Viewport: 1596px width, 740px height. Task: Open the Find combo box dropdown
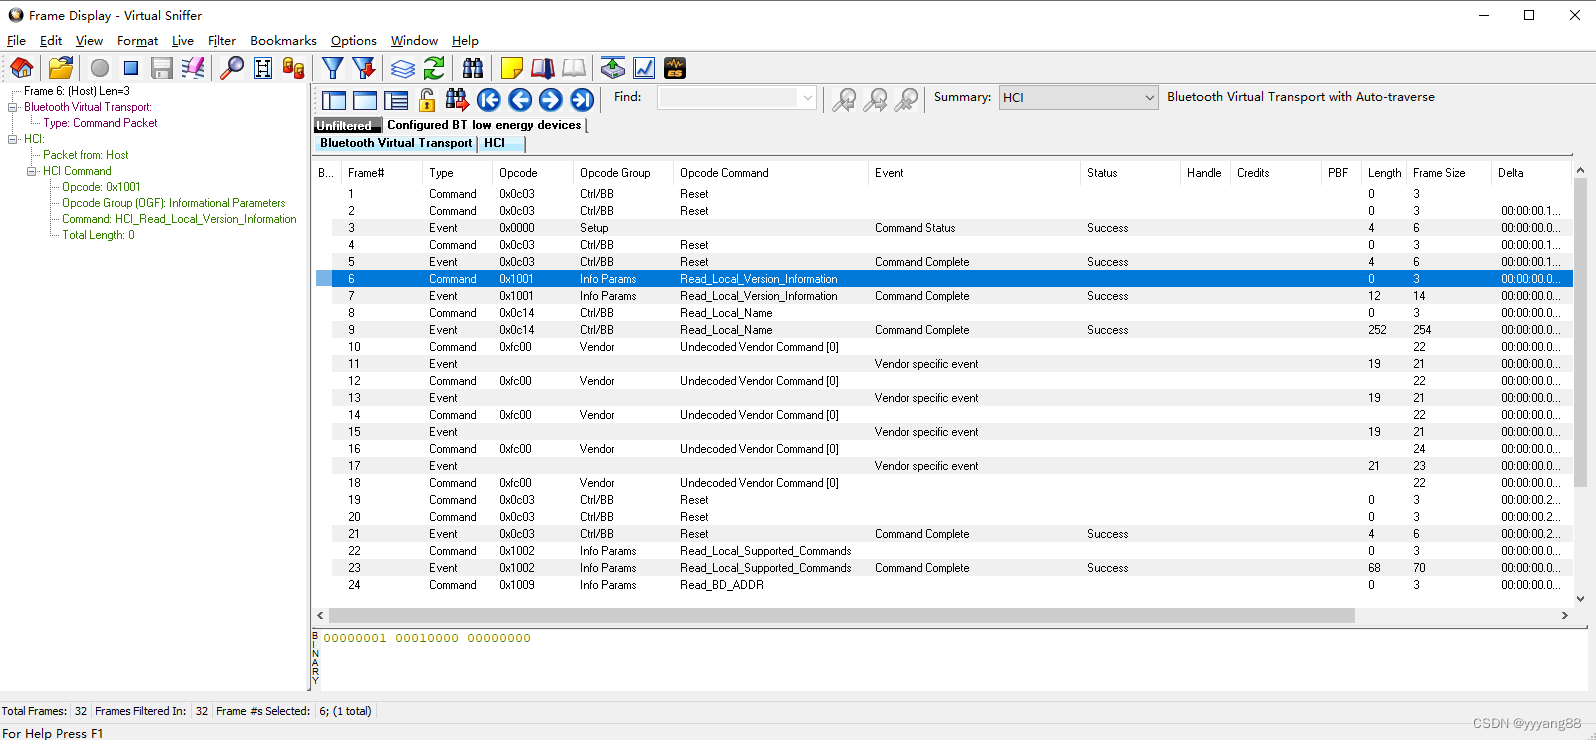click(x=807, y=97)
